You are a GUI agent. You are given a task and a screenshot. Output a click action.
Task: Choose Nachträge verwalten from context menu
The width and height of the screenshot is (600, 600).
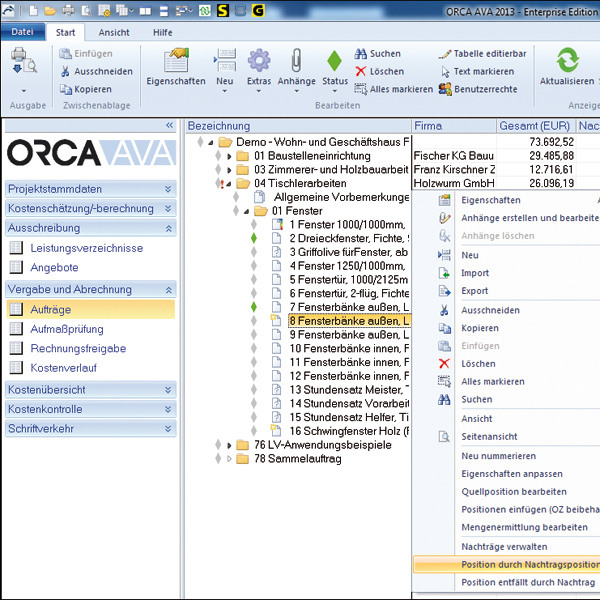coord(504,547)
